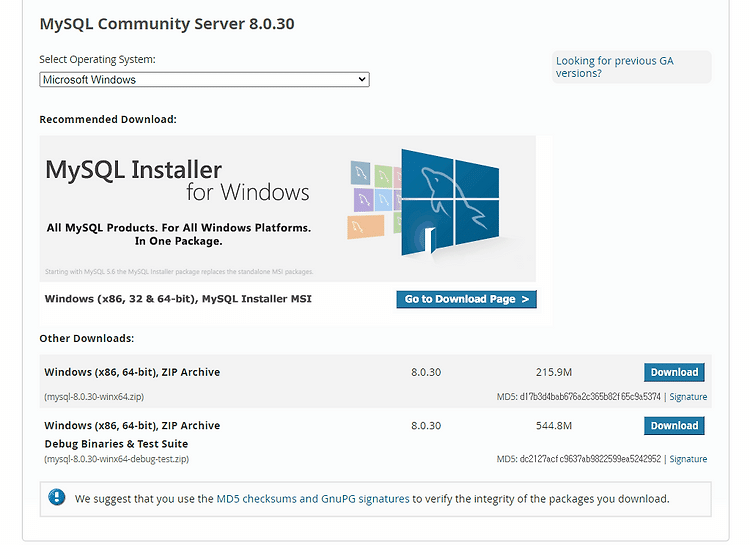Download the 544.8M Debug Binaries archive
Viewport: 750px width, 545px height.
tap(674, 425)
